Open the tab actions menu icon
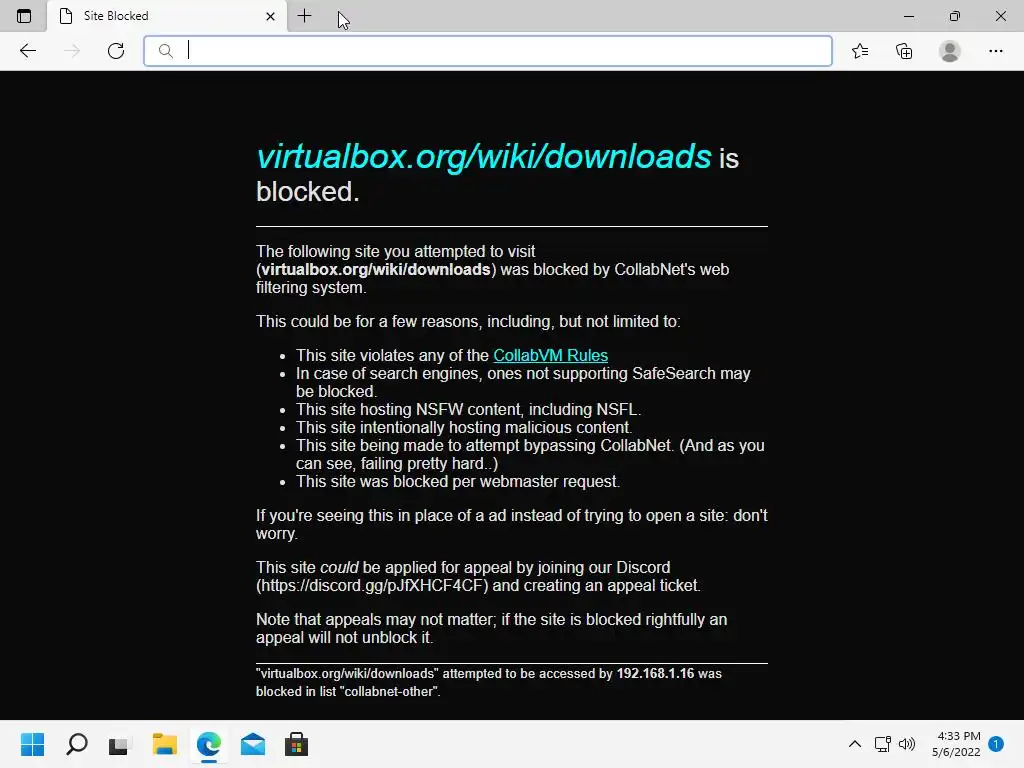This screenshot has height=768, width=1024. 24,16
